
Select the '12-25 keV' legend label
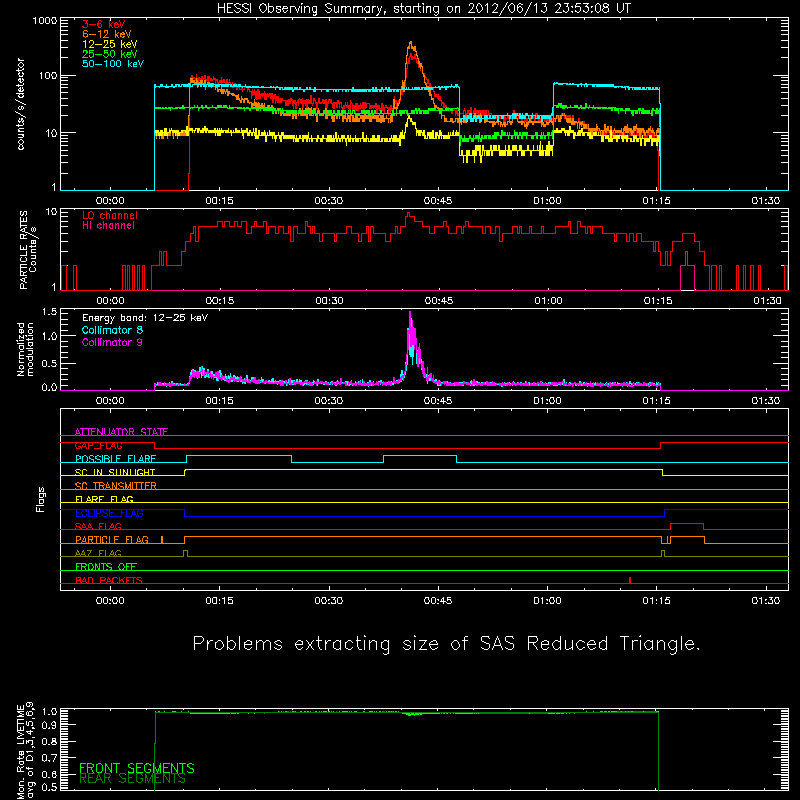(110, 44)
